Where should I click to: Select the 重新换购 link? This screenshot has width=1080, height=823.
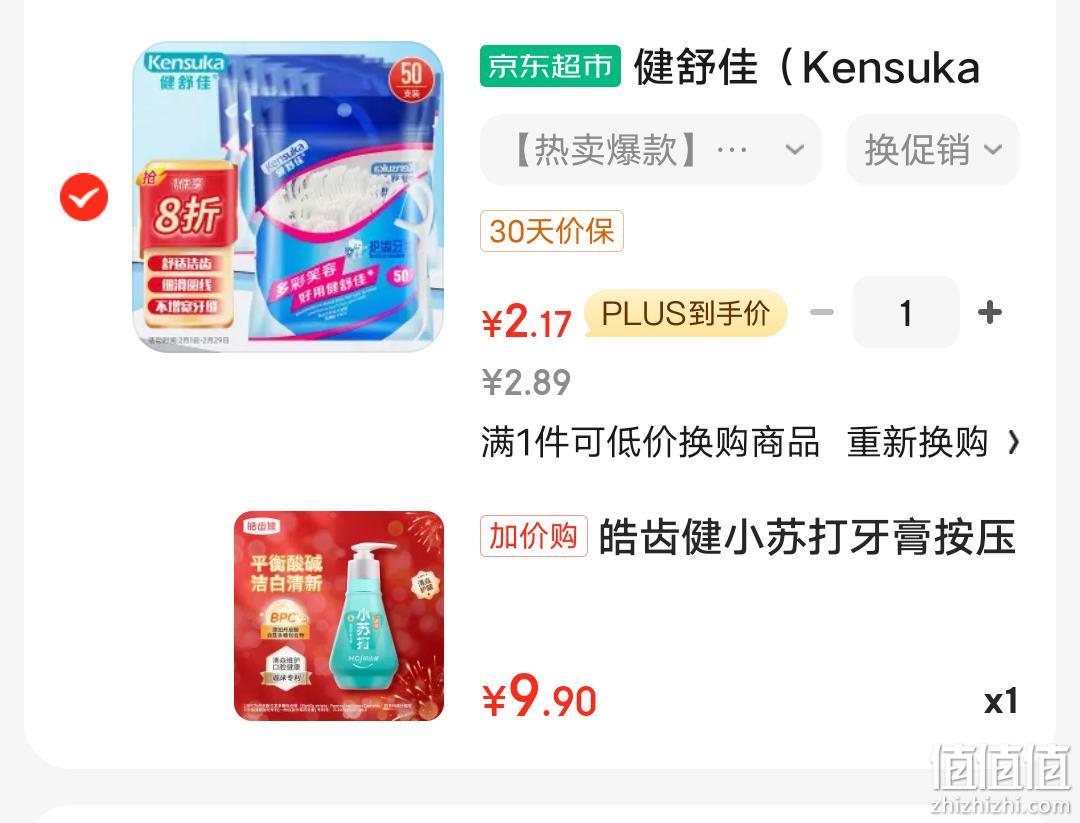[917, 442]
